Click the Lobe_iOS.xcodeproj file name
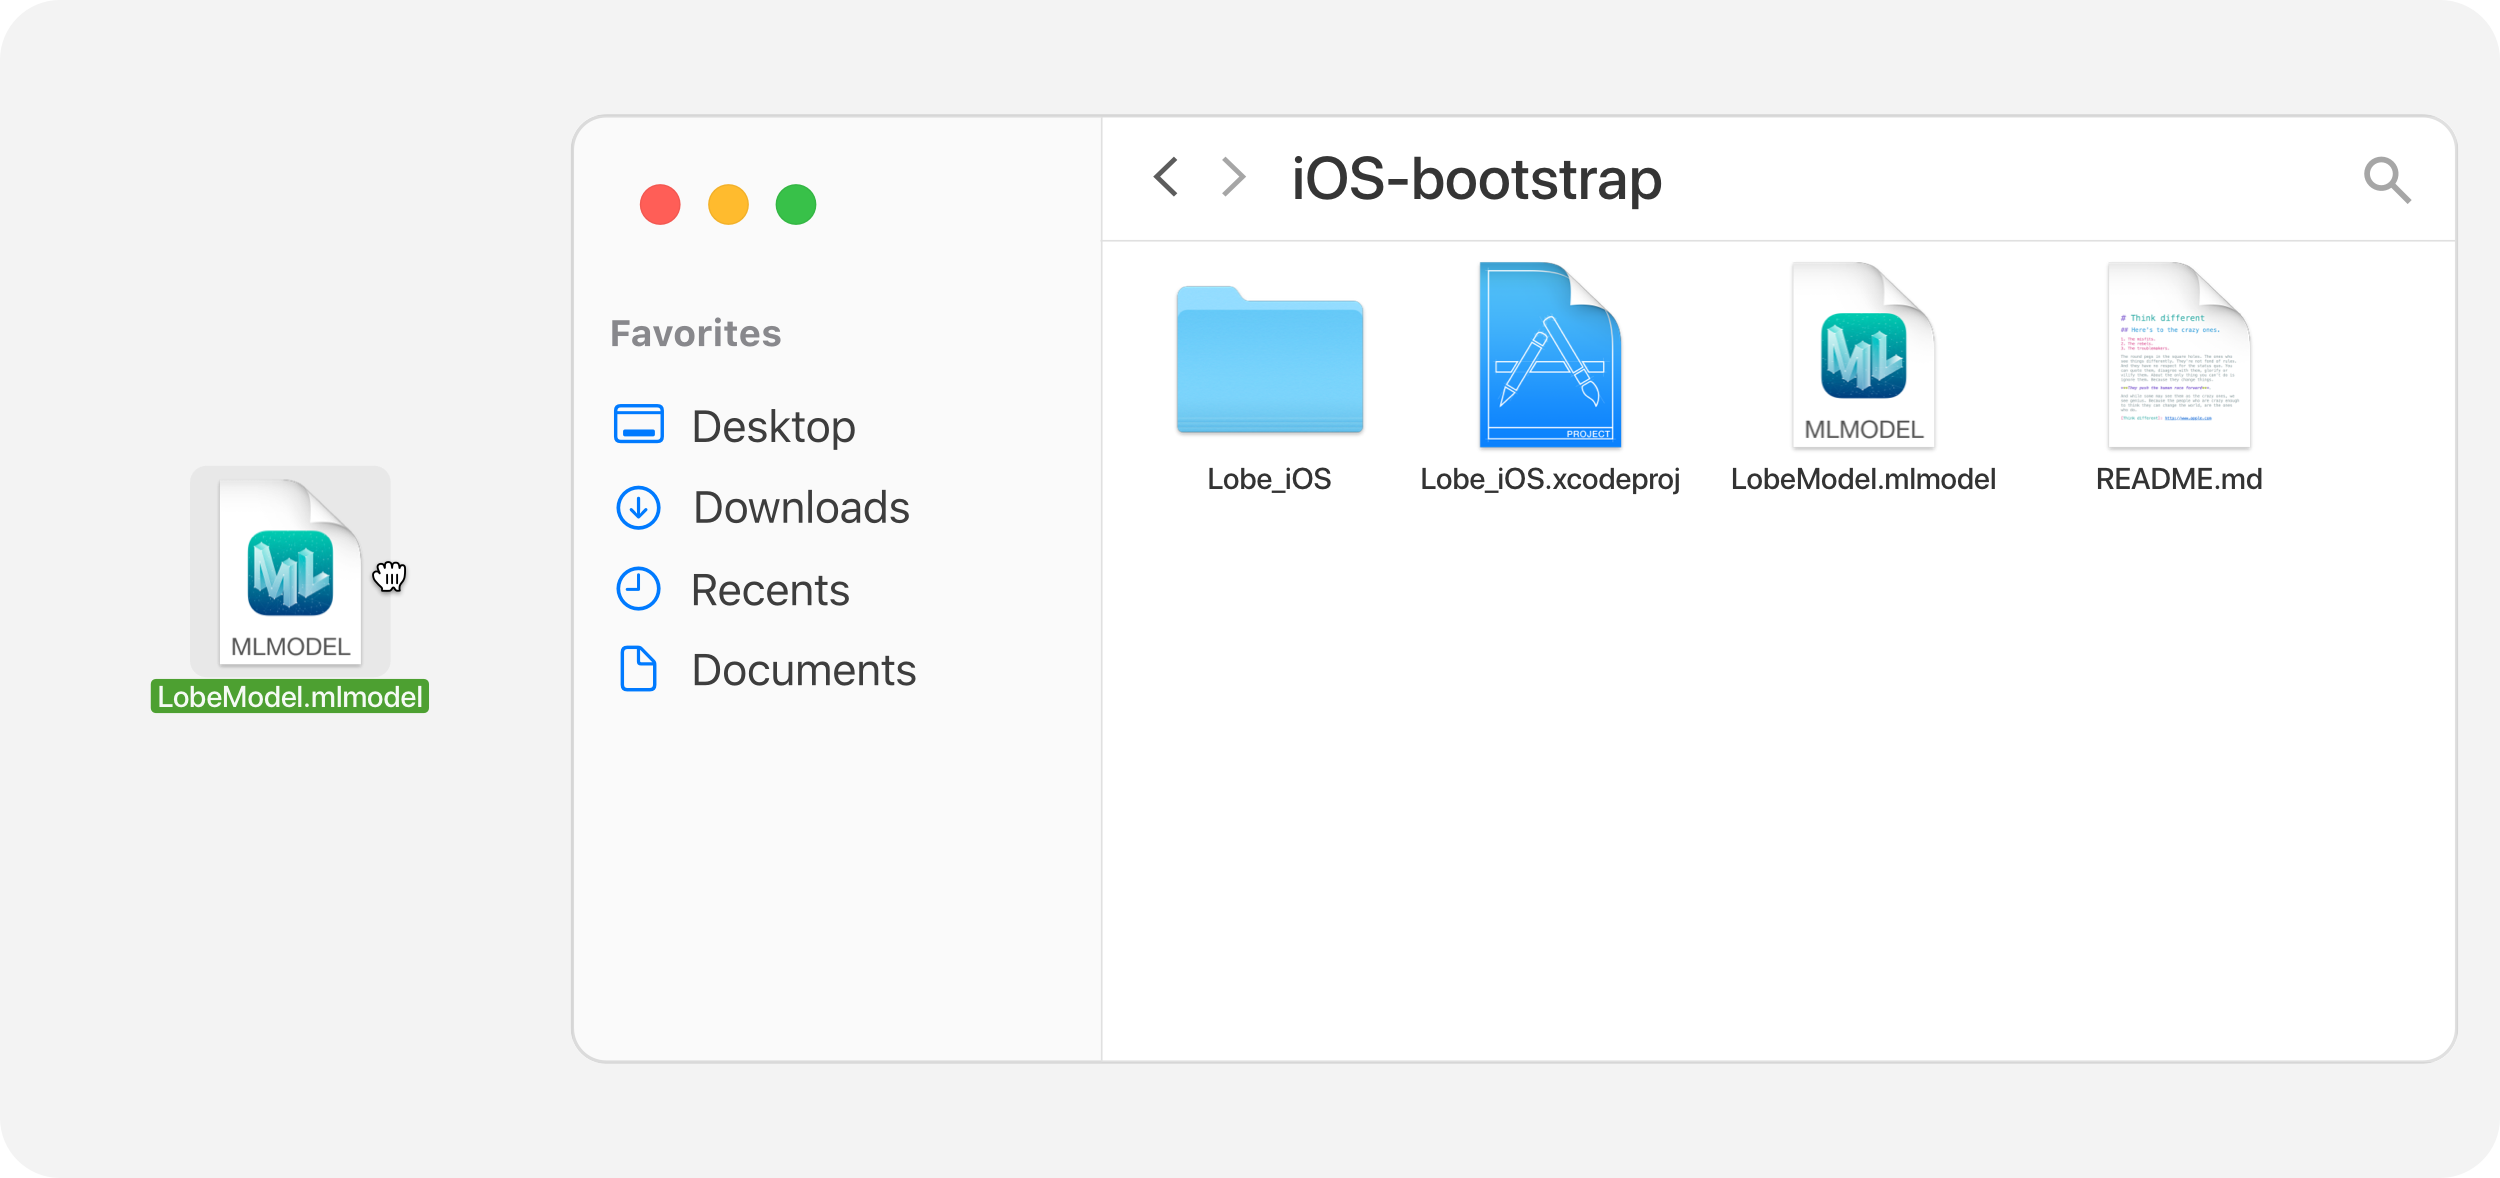This screenshot has height=1178, width=2500. tap(1550, 479)
